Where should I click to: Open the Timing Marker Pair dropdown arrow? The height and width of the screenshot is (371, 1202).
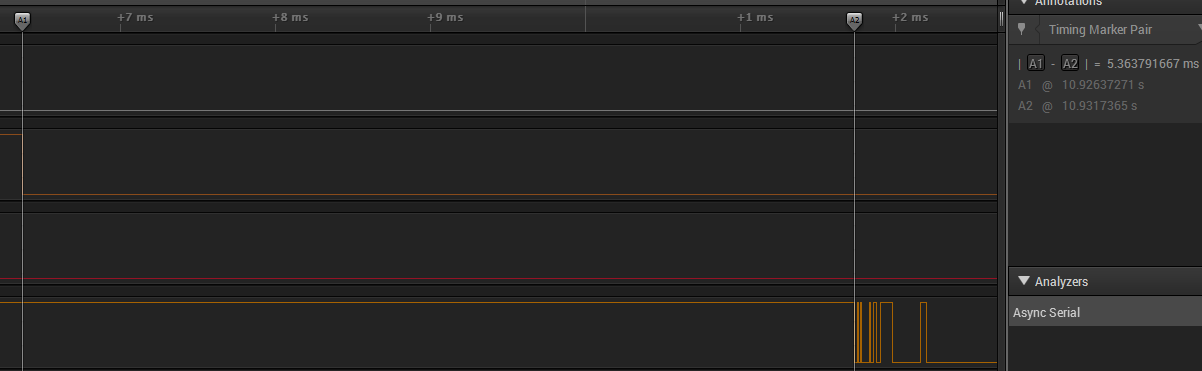pos(1199,29)
